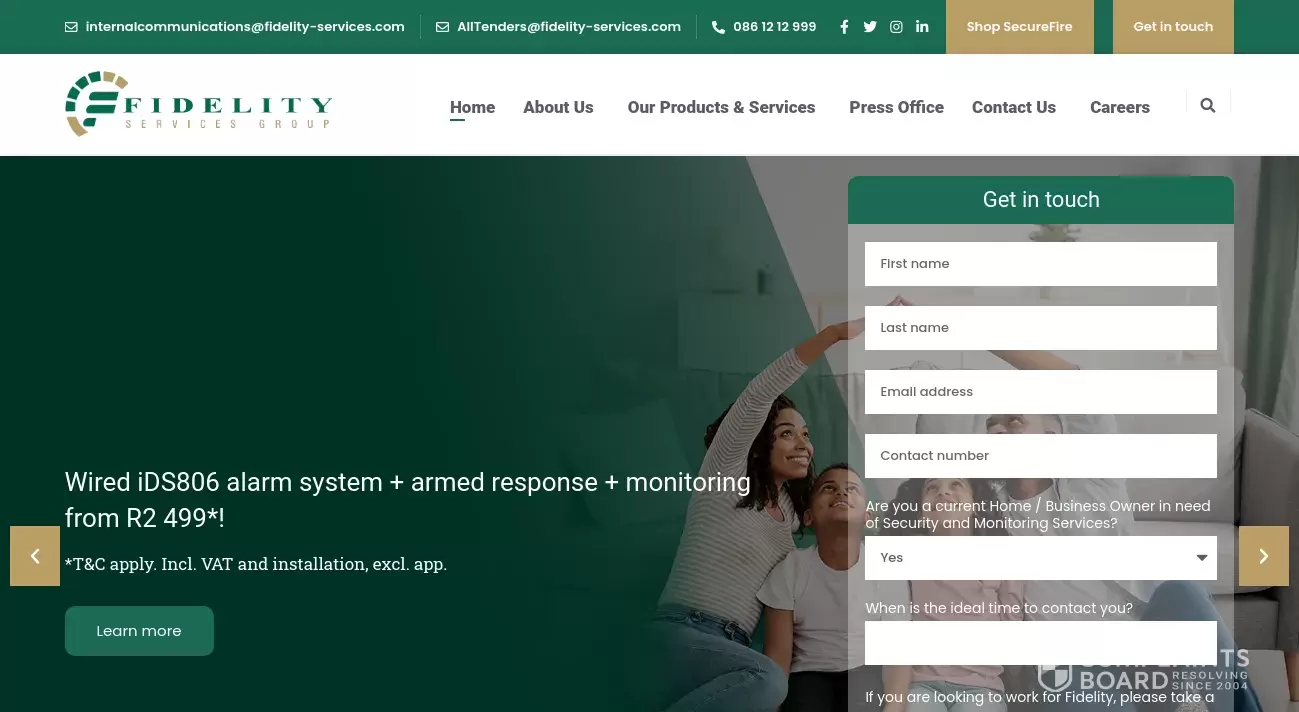Navigate to the Careers section

tap(1119, 107)
